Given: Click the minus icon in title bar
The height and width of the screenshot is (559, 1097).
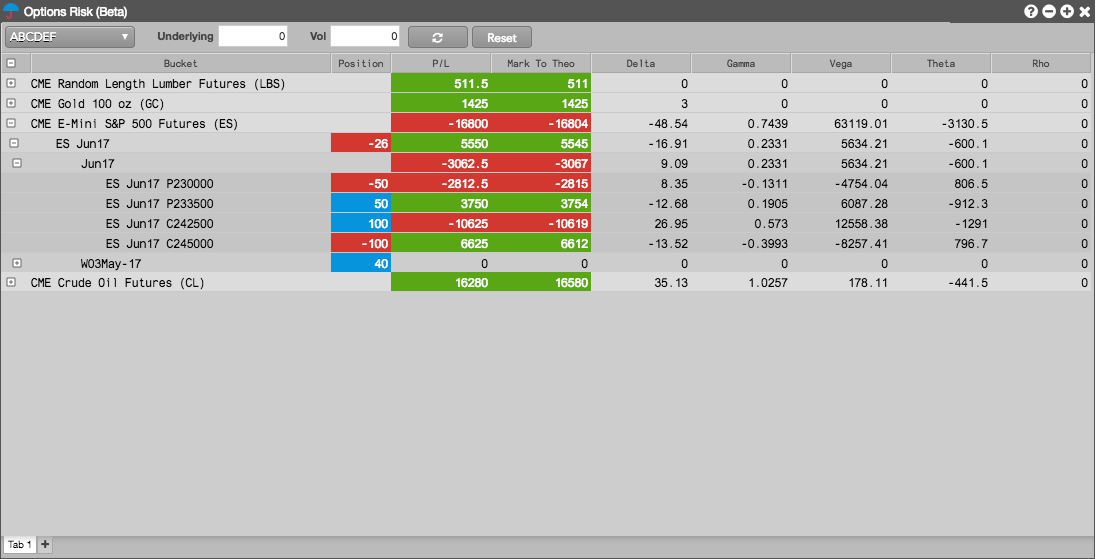Looking at the screenshot, I should tap(1049, 11).
